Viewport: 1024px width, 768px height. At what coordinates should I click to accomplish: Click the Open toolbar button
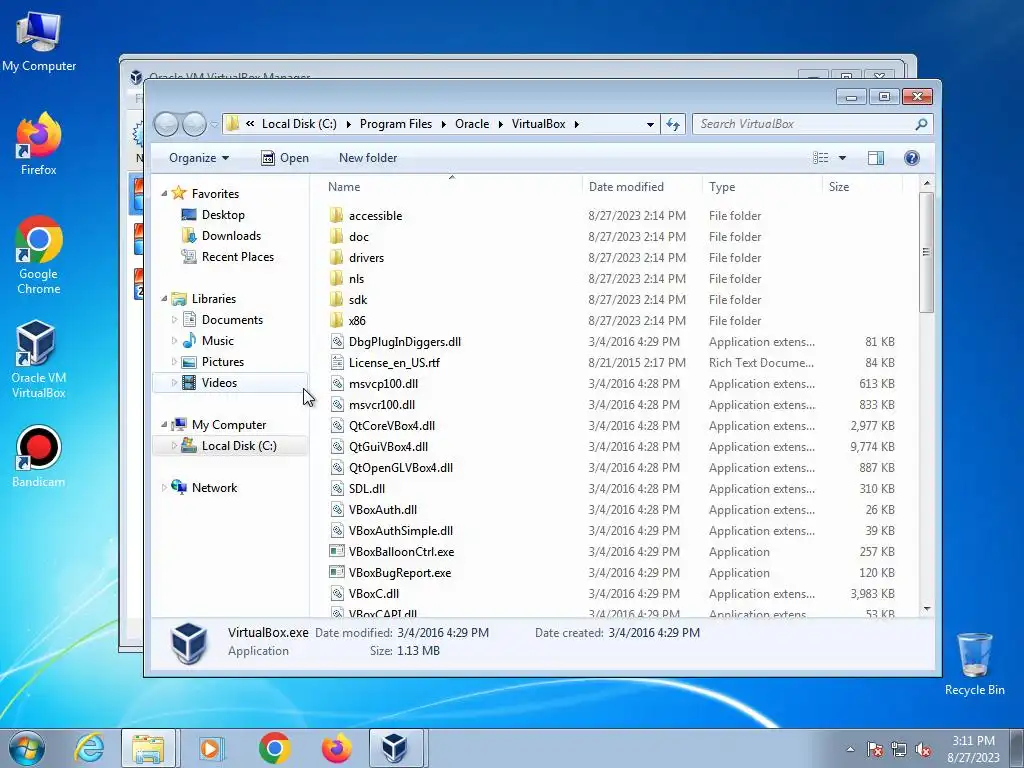click(x=285, y=158)
